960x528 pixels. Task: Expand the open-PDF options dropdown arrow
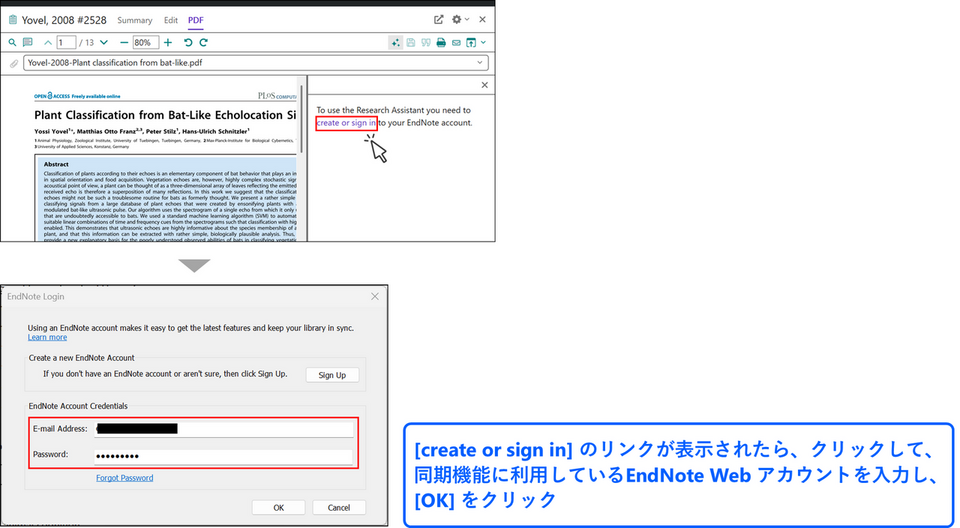[484, 43]
